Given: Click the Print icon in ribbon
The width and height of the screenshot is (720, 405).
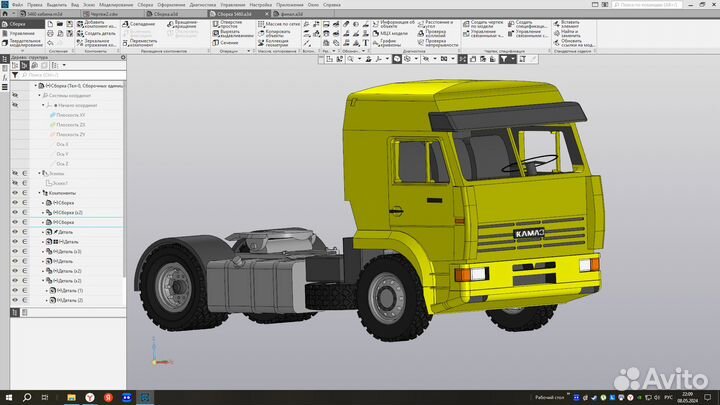Looking at the screenshot, I should click(50, 34).
